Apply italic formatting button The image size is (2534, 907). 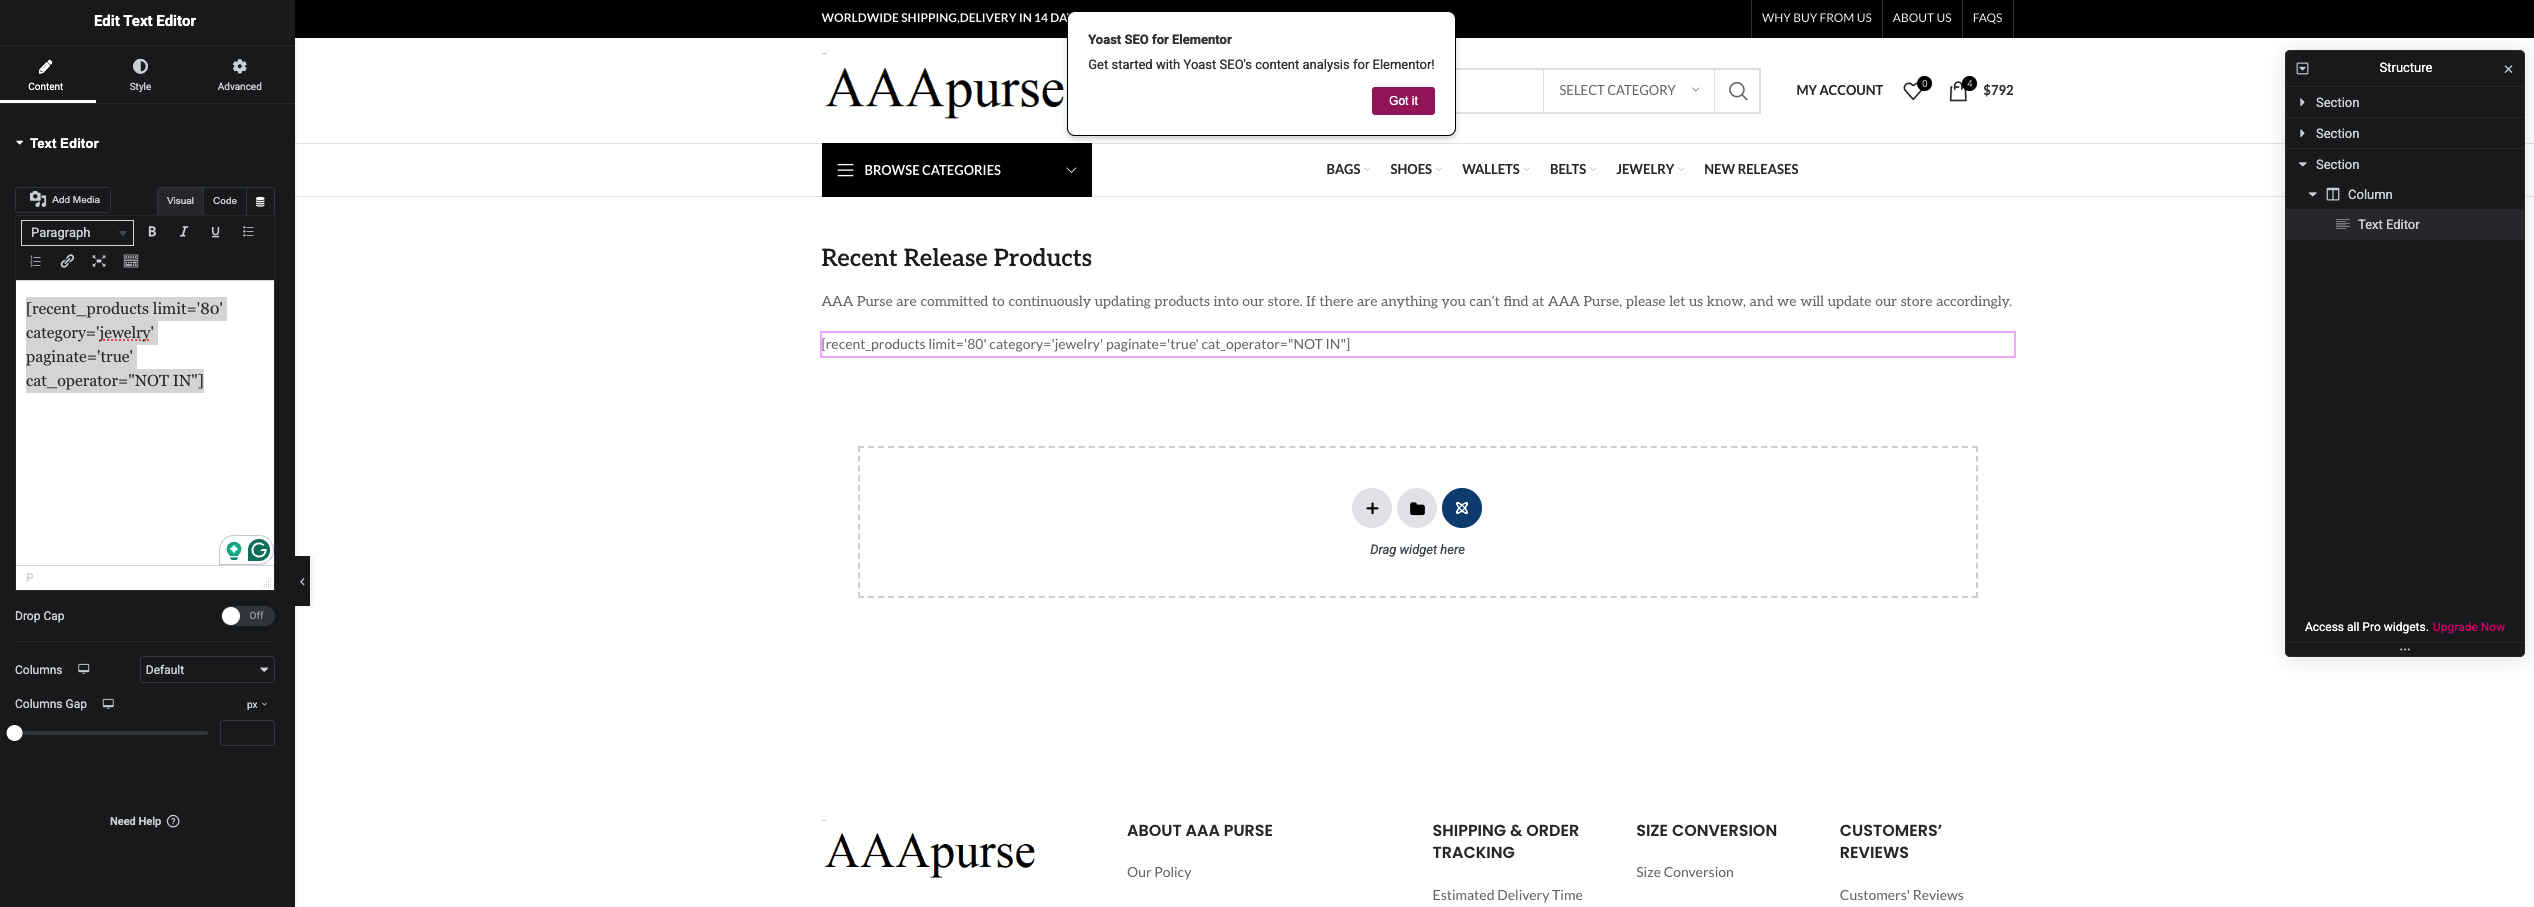click(184, 232)
